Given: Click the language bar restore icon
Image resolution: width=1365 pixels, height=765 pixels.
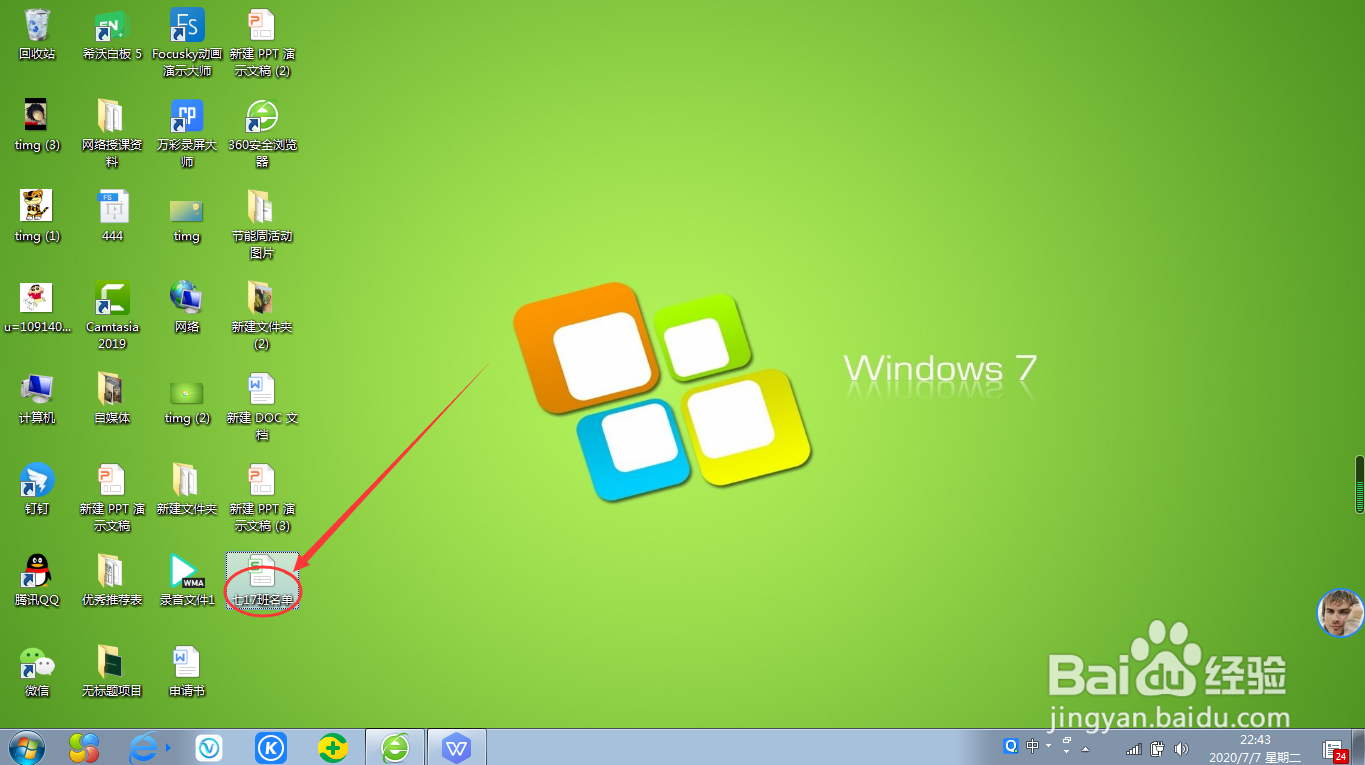Looking at the screenshot, I should coord(1066,741).
